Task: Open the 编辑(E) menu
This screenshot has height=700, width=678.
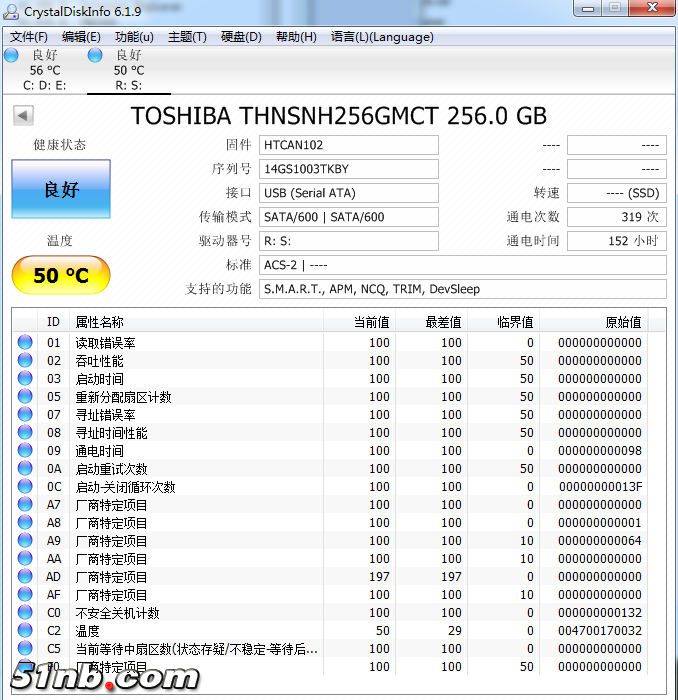Action: (x=81, y=37)
